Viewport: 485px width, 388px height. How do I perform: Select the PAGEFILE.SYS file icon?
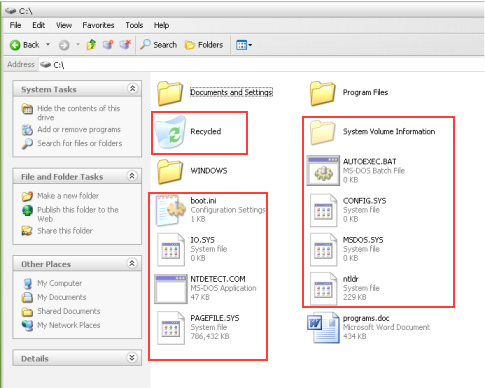[171, 328]
